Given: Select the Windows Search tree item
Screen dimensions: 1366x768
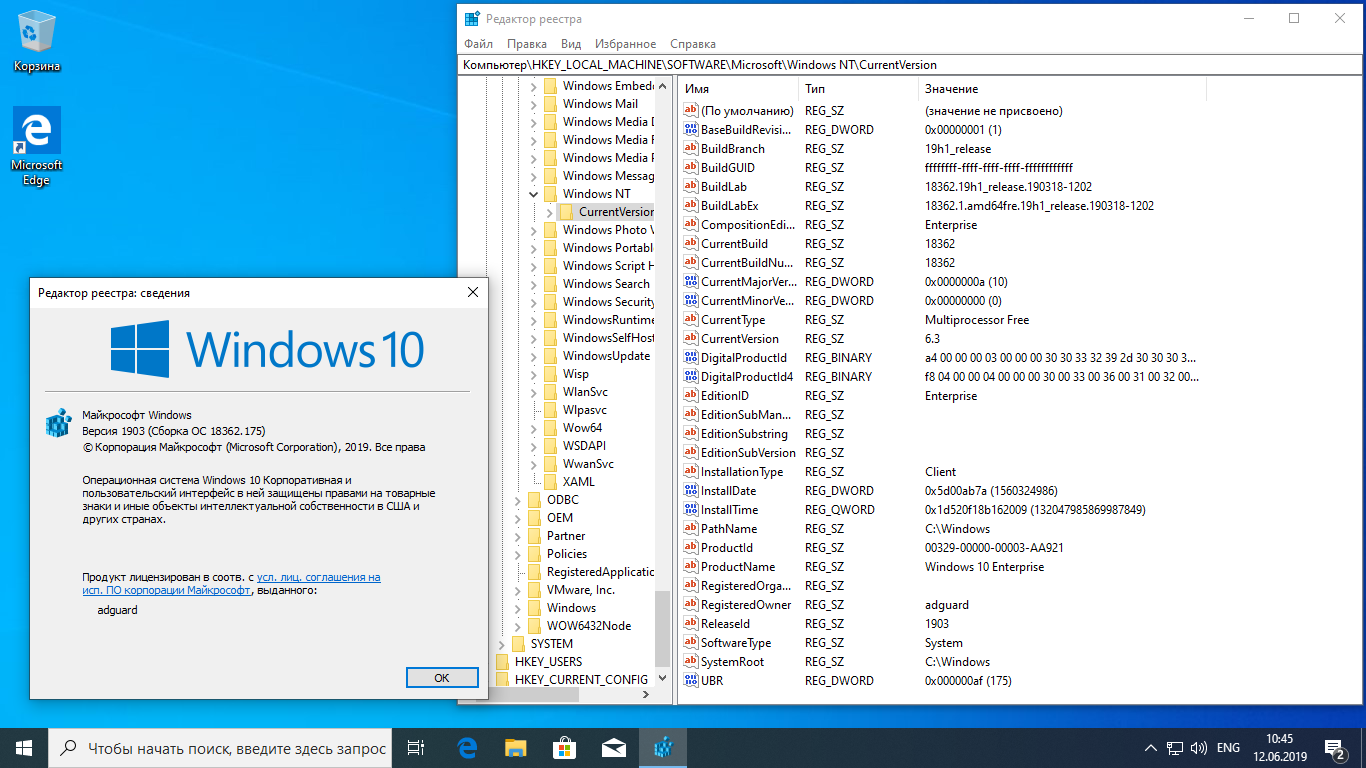Looking at the screenshot, I should tap(606, 283).
